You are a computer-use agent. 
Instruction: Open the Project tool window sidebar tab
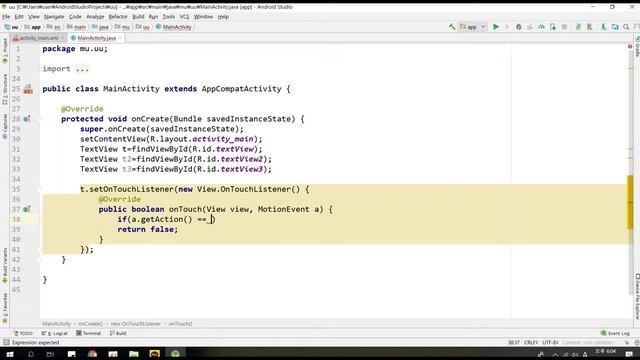[5, 50]
